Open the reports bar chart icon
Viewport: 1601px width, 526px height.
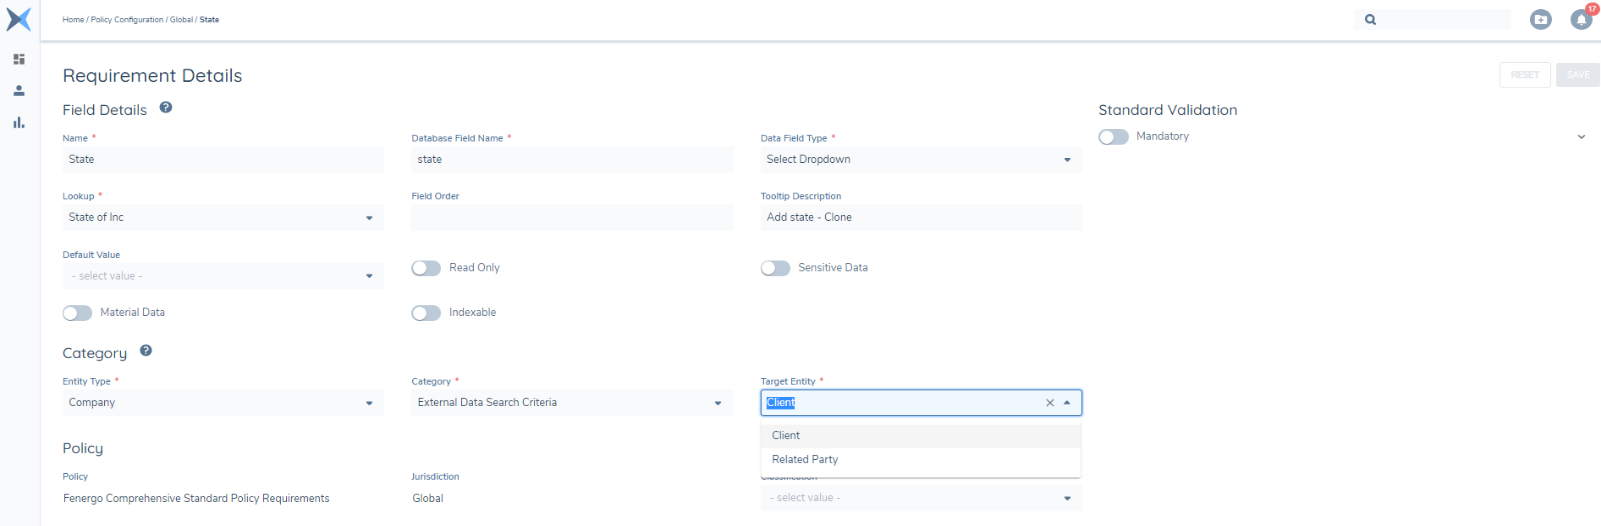coord(19,122)
